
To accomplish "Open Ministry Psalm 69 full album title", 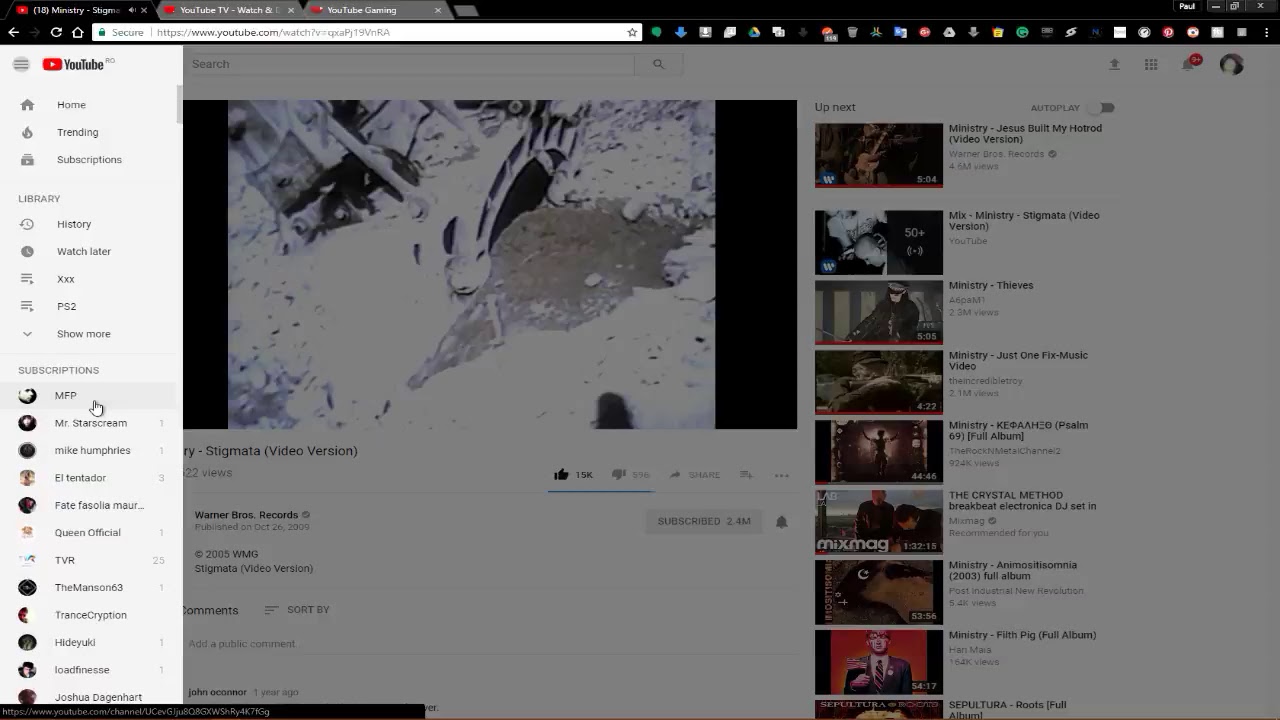I will click(x=1018, y=431).
